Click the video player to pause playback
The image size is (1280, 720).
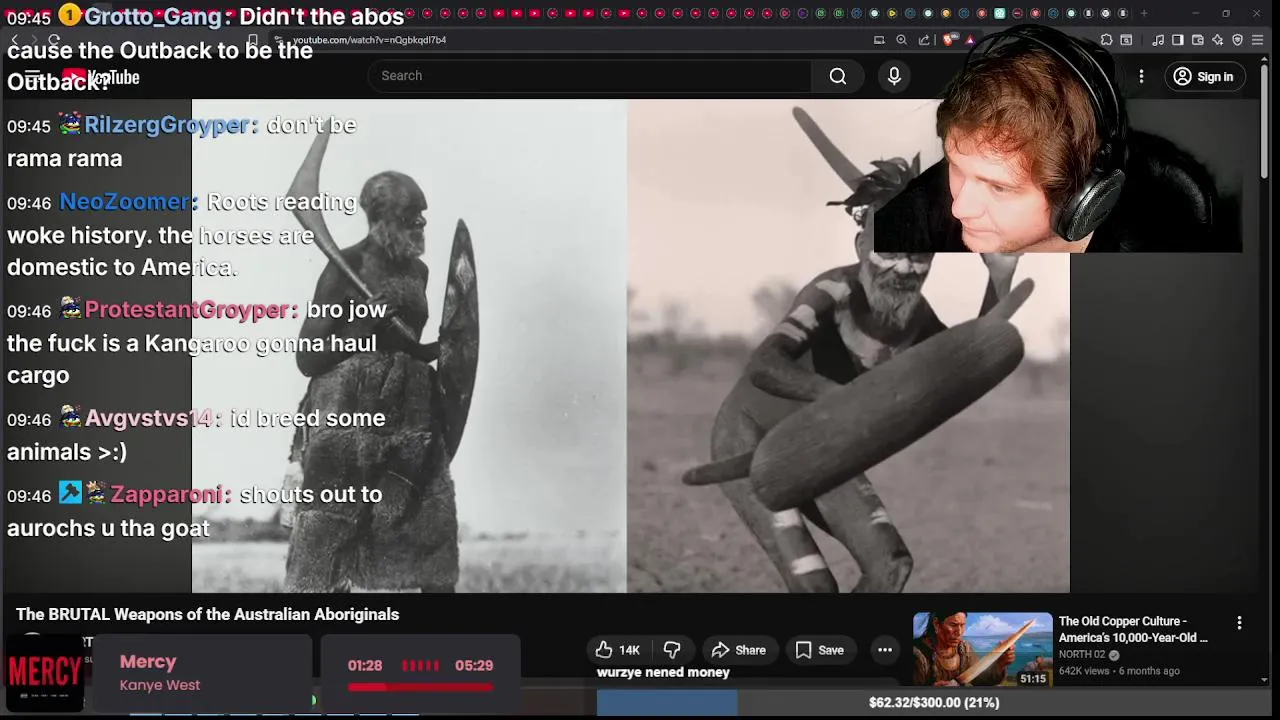630,345
